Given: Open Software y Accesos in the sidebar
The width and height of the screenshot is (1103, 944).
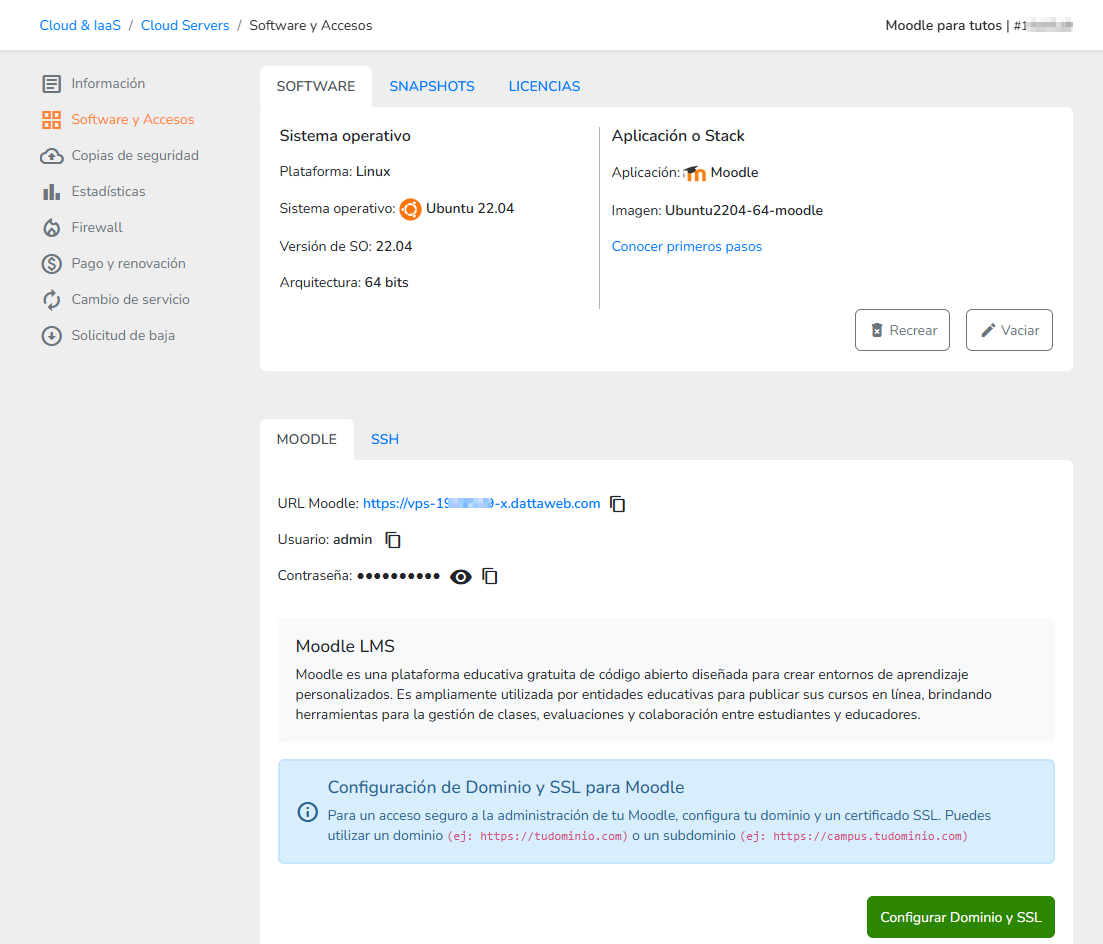Looking at the screenshot, I should click(x=133, y=120).
